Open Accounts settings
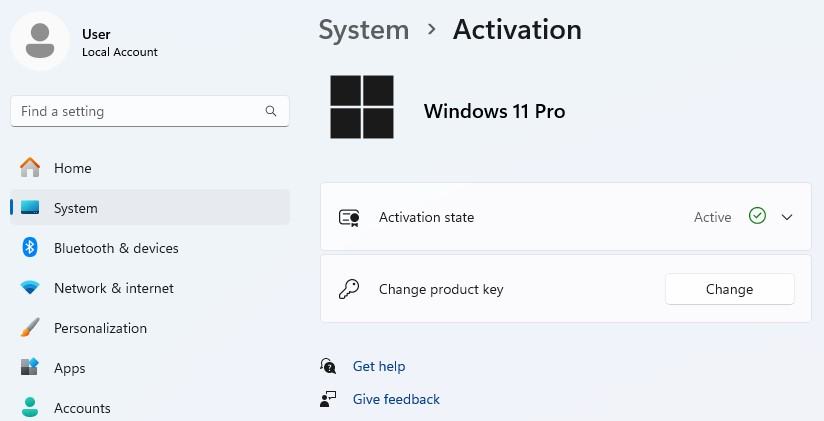The height and width of the screenshot is (421, 824). 150,407
